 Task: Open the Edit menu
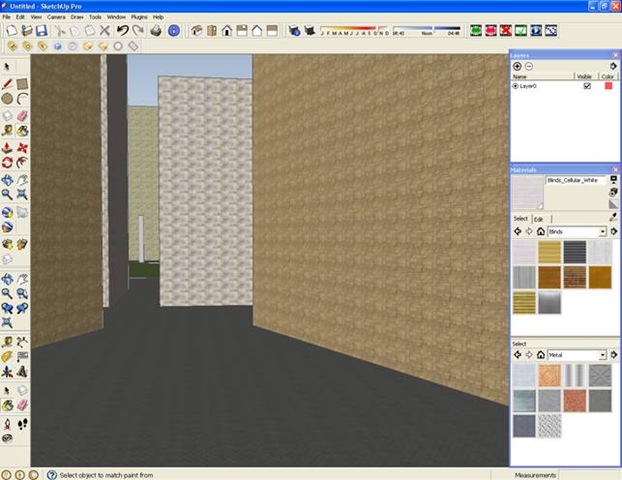[20, 17]
